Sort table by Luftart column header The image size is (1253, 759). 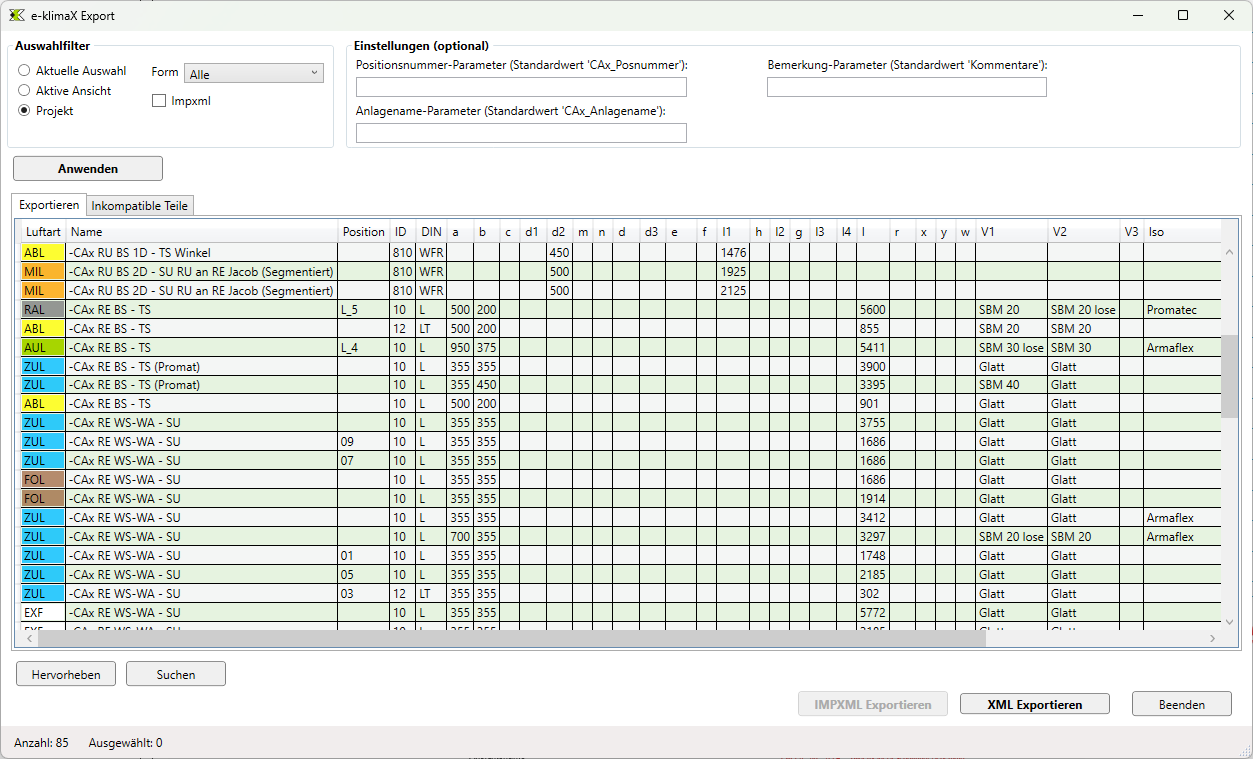point(43,232)
